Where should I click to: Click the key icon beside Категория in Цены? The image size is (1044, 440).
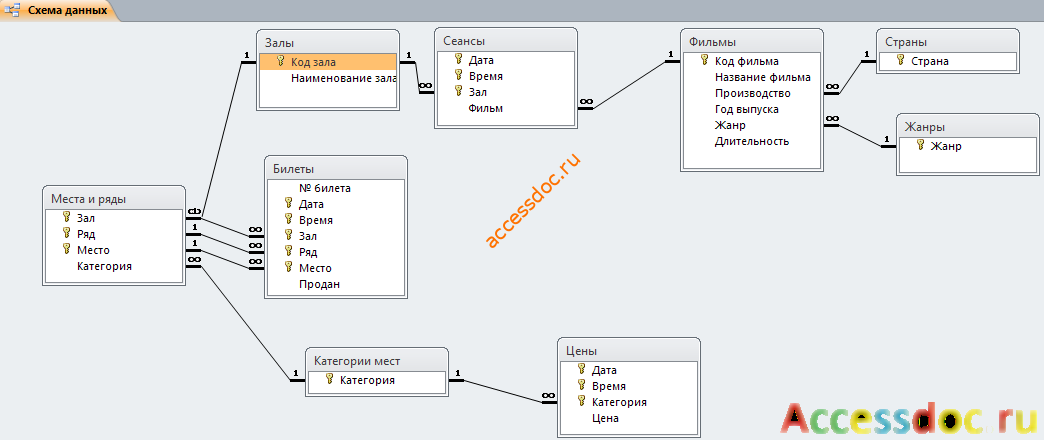[x=581, y=401]
